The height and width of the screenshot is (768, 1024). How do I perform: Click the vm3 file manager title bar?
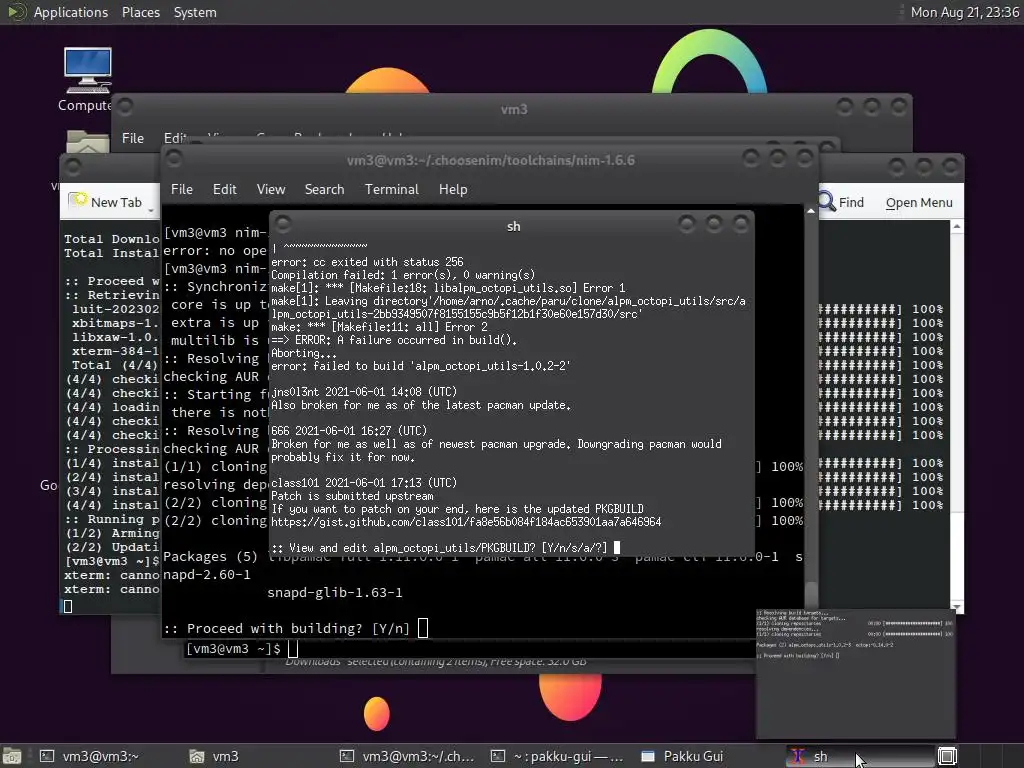(x=513, y=109)
